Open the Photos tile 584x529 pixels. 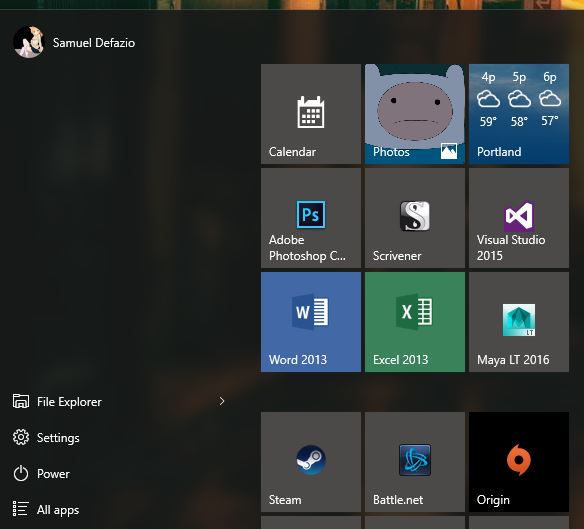point(415,114)
